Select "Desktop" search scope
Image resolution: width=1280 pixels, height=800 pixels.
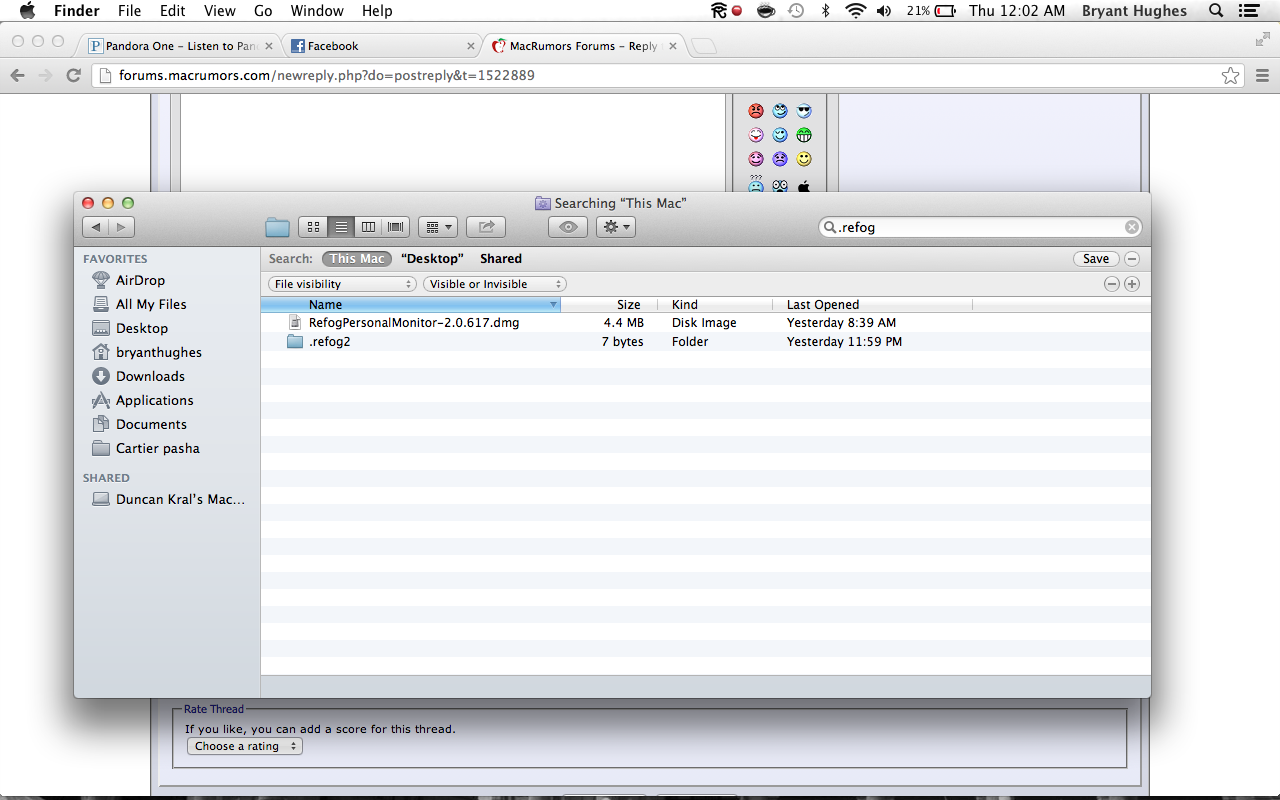(432, 258)
